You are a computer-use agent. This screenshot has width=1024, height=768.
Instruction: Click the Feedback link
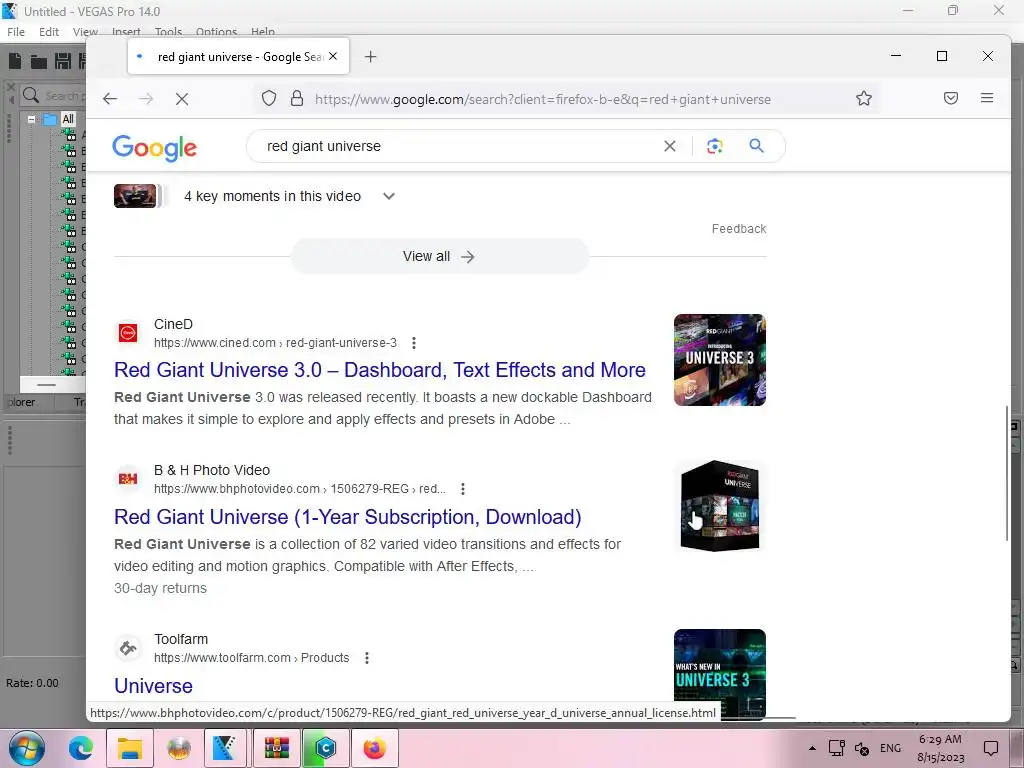(x=739, y=229)
